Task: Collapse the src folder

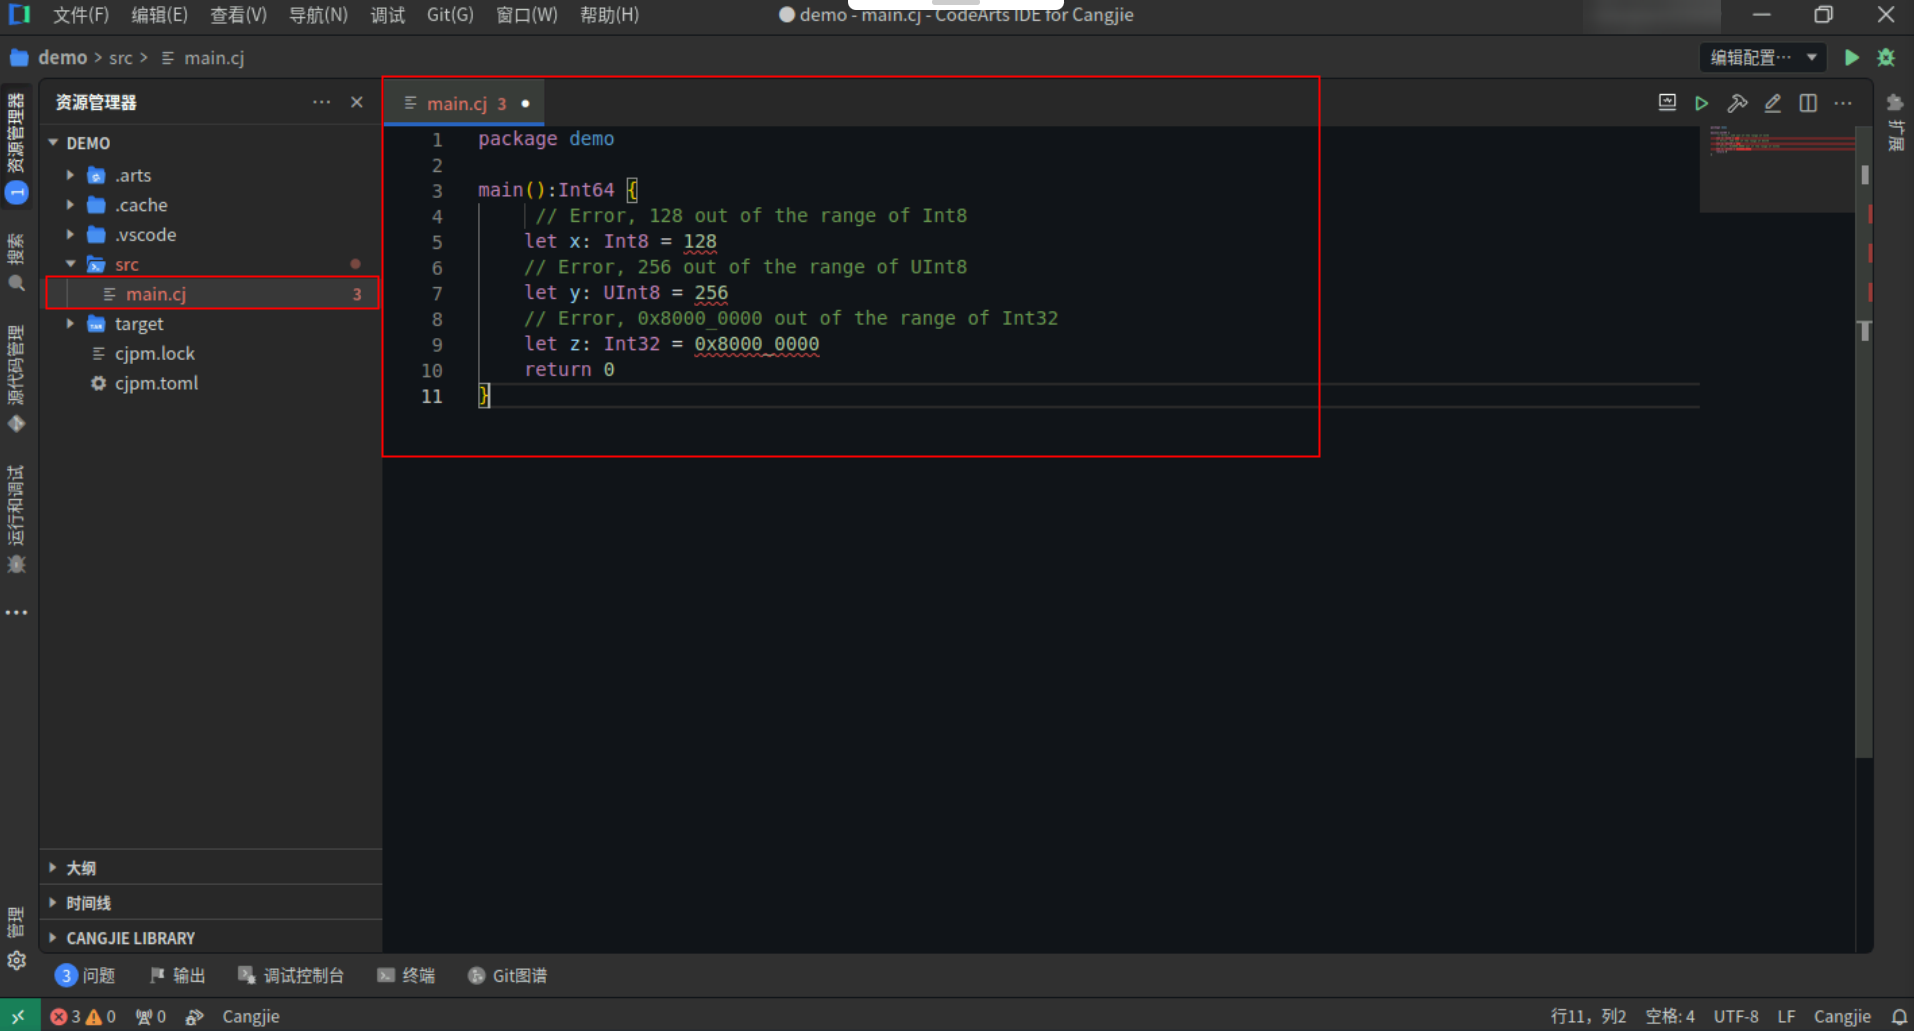Action: click(x=71, y=264)
